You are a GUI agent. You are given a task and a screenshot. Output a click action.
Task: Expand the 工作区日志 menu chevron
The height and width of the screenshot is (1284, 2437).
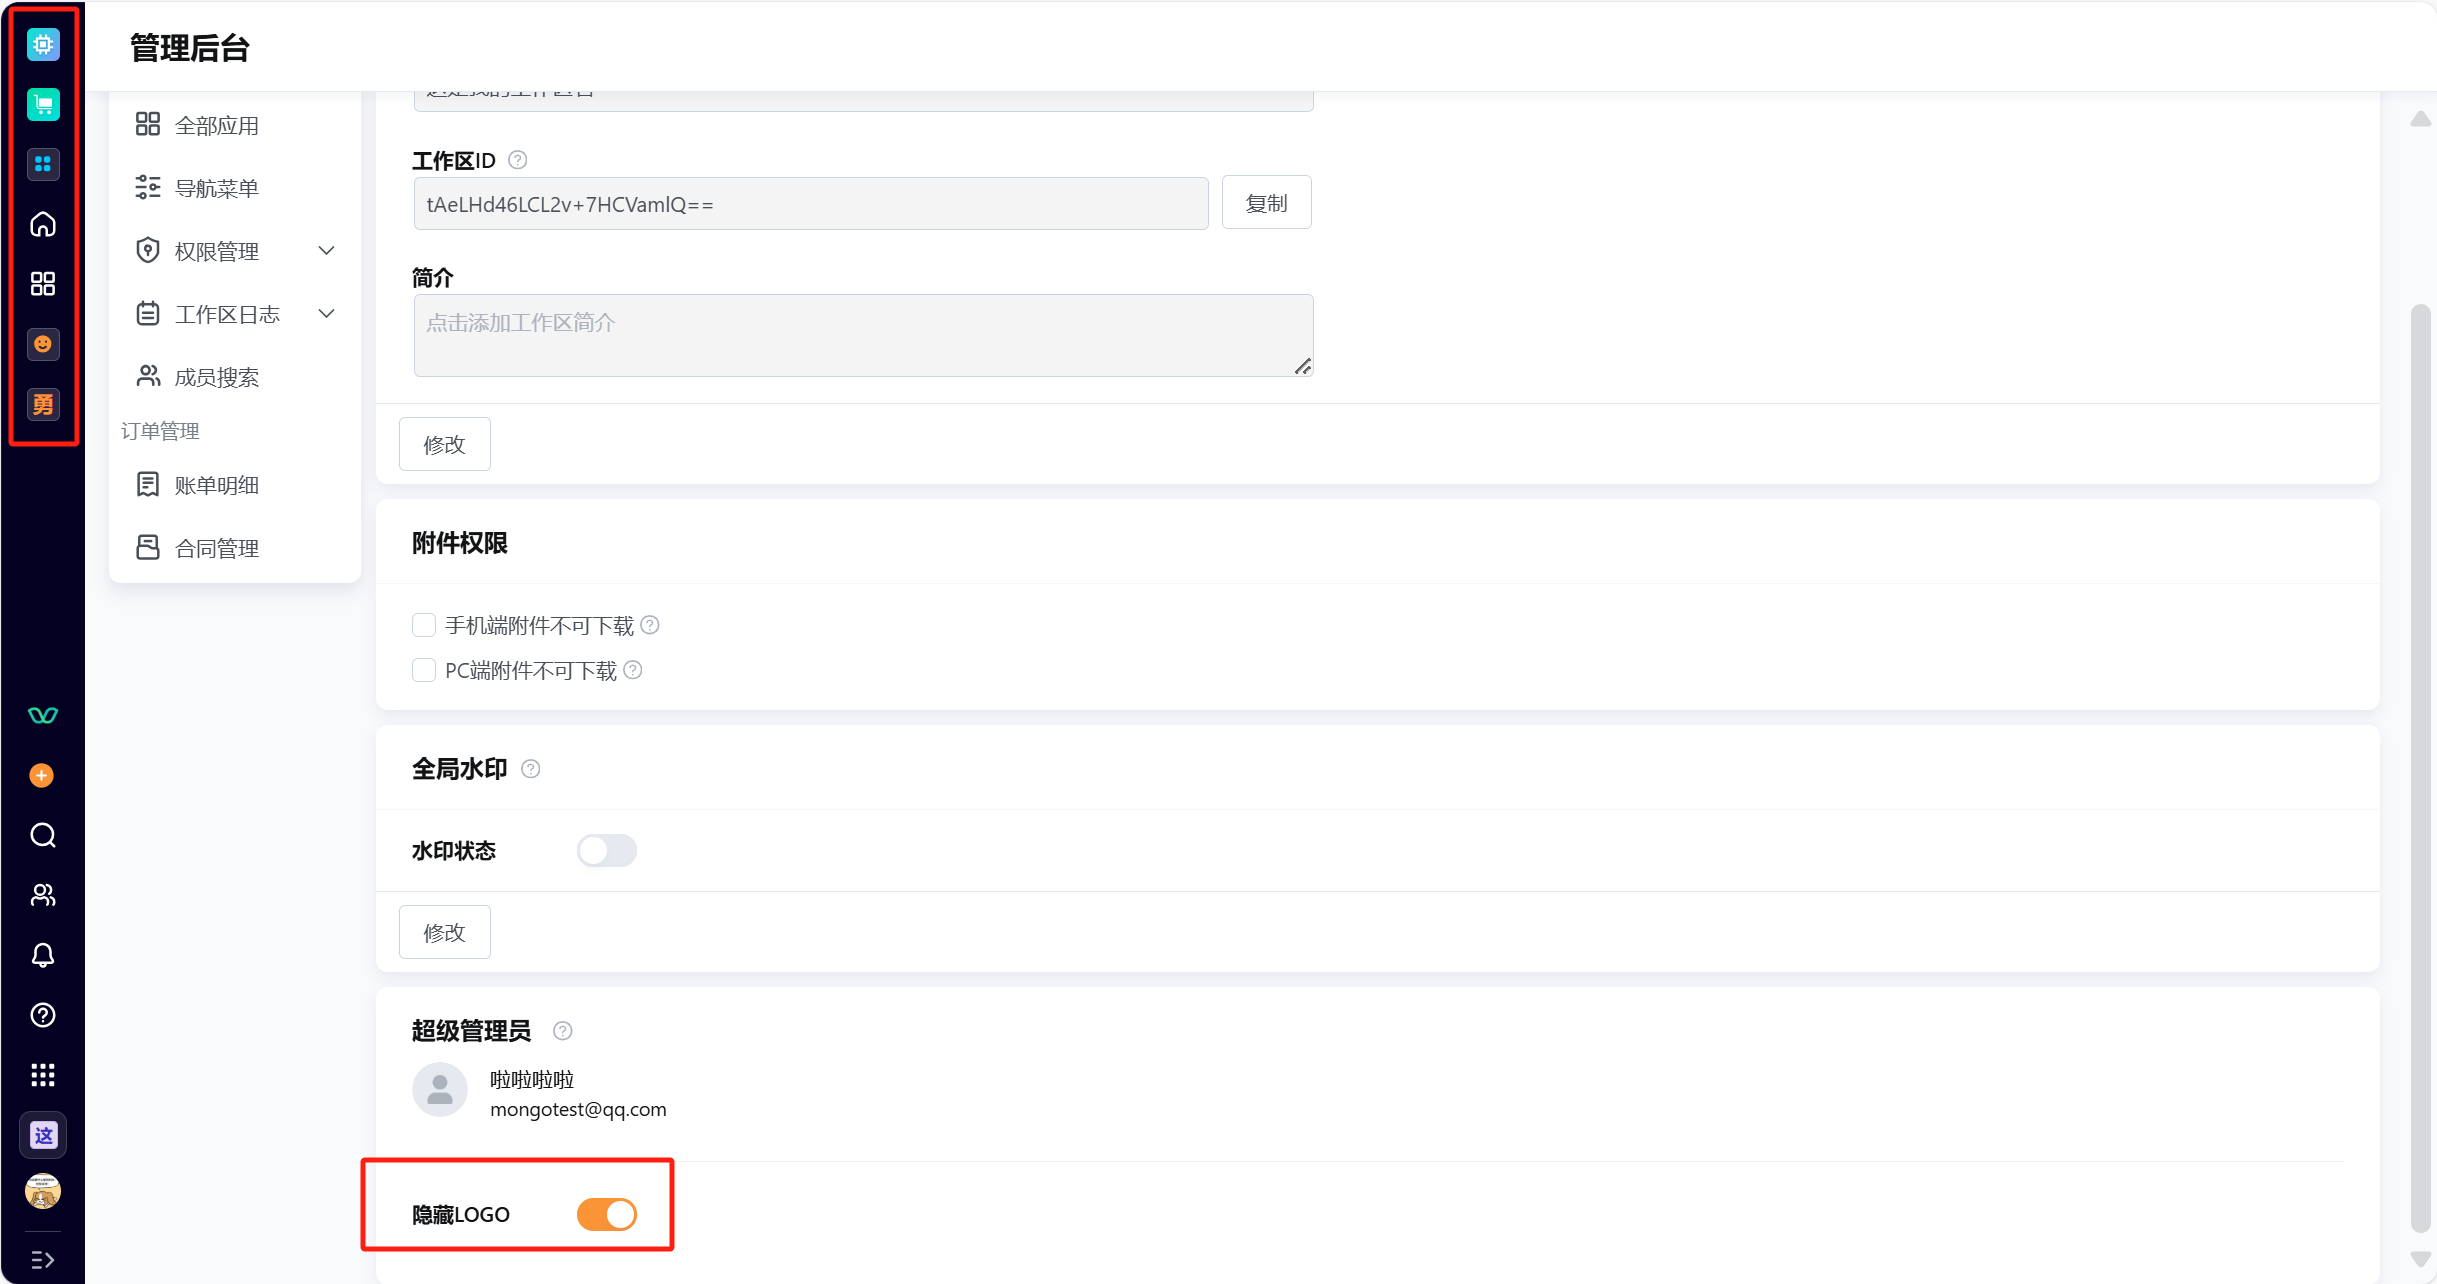[x=326, y=314]
